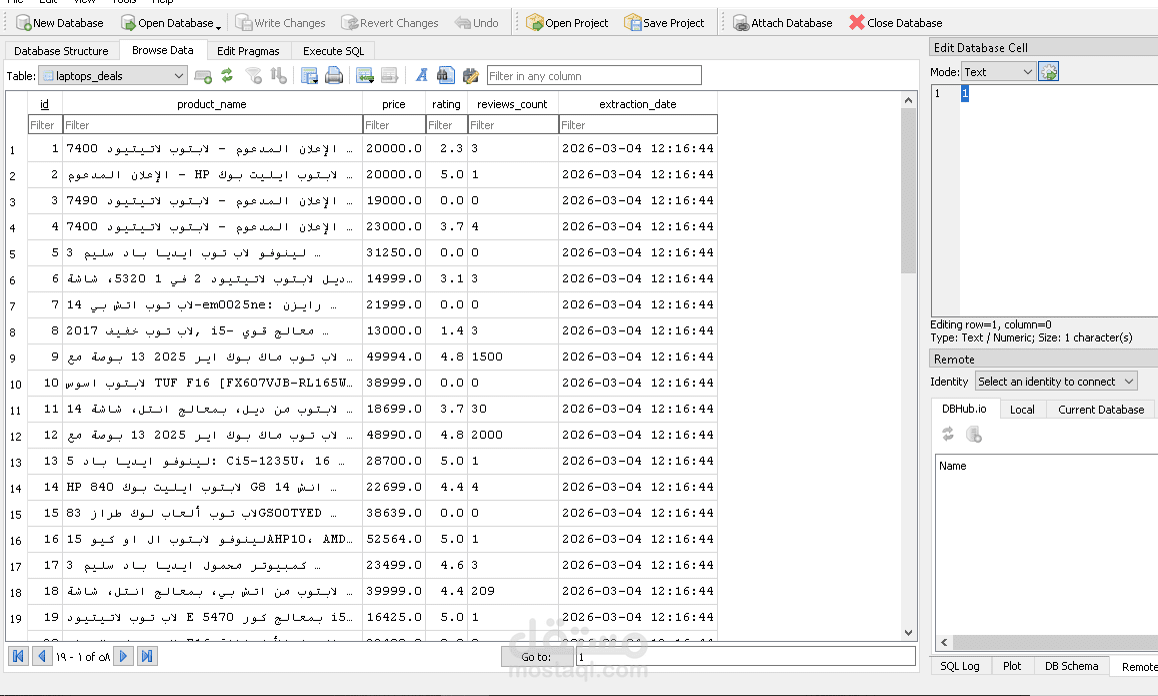
Task: Select the reviews_count cell 2000
Action: click(513, 435)
